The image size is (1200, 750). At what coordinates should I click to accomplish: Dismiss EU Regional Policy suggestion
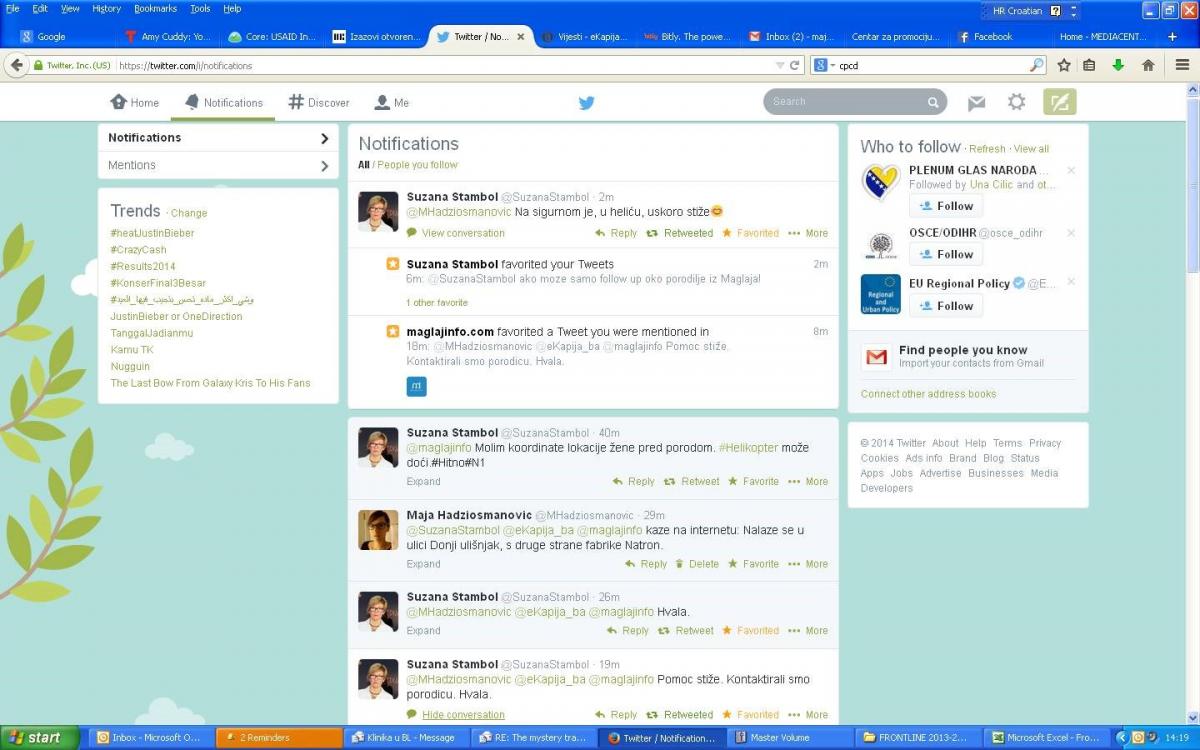1071,283
